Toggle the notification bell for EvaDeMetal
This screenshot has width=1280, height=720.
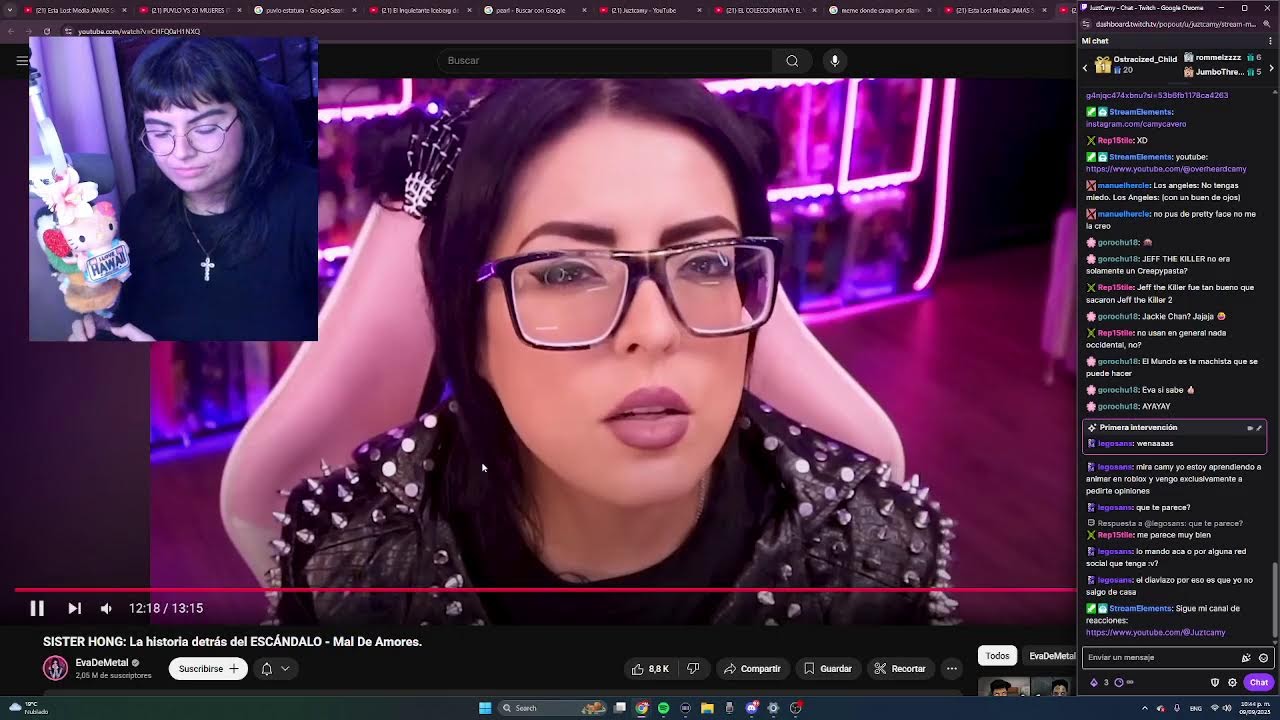tap(267, 669)
